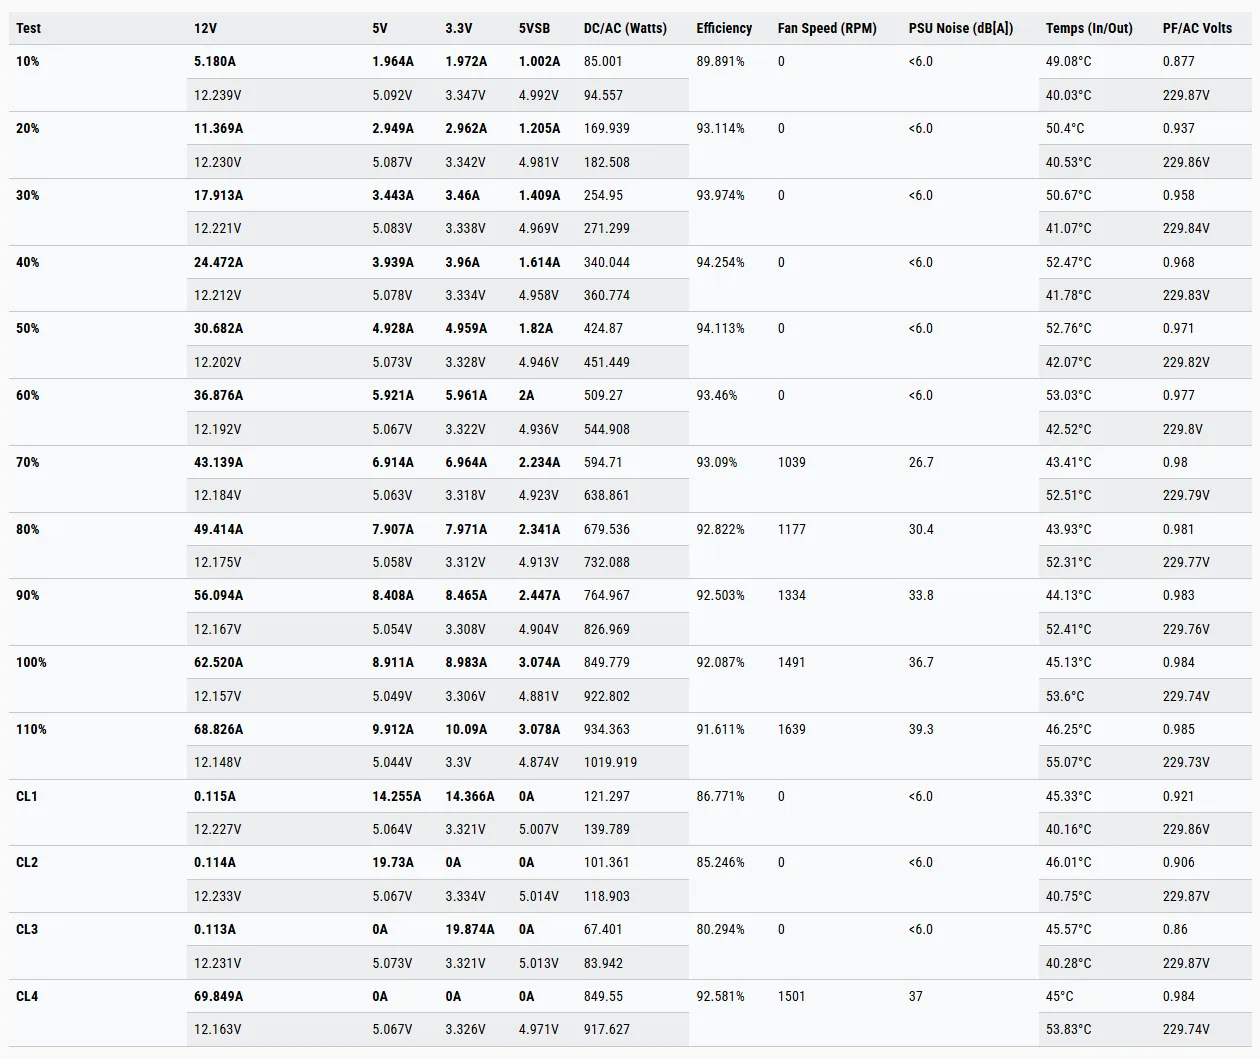Click the 0.86 power factor value
Viewport: 1260px width, 1059px height.
(1175, 929)
